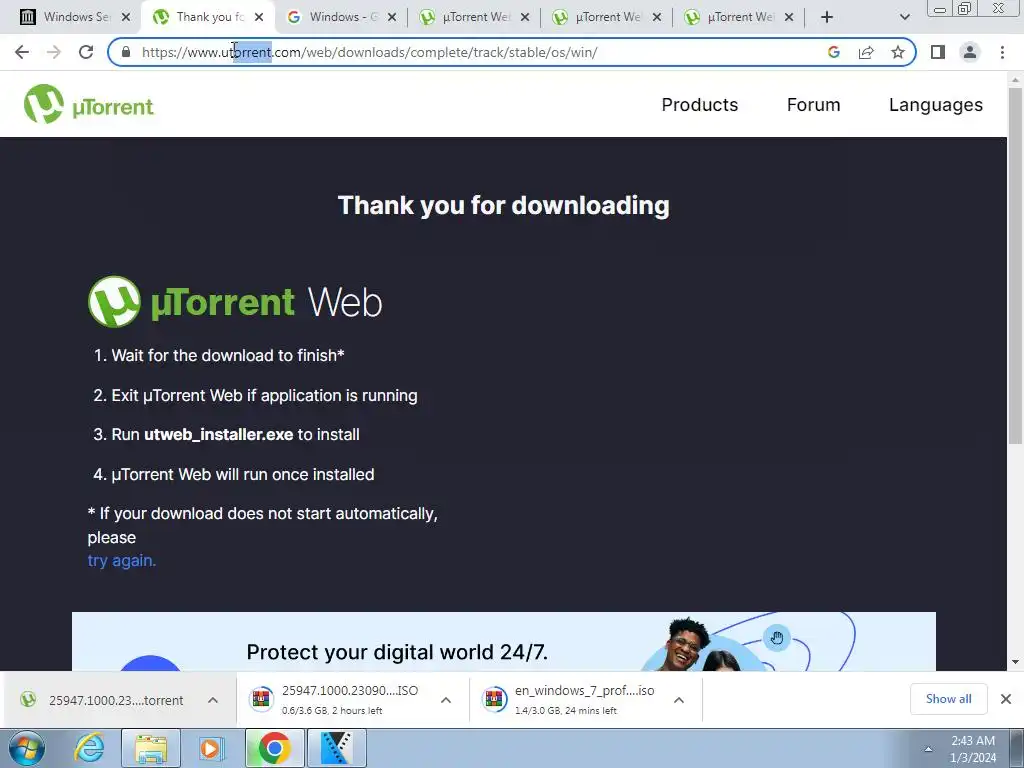
Task: Click the Chrome taskbar icon
Action: pos(274,748)
